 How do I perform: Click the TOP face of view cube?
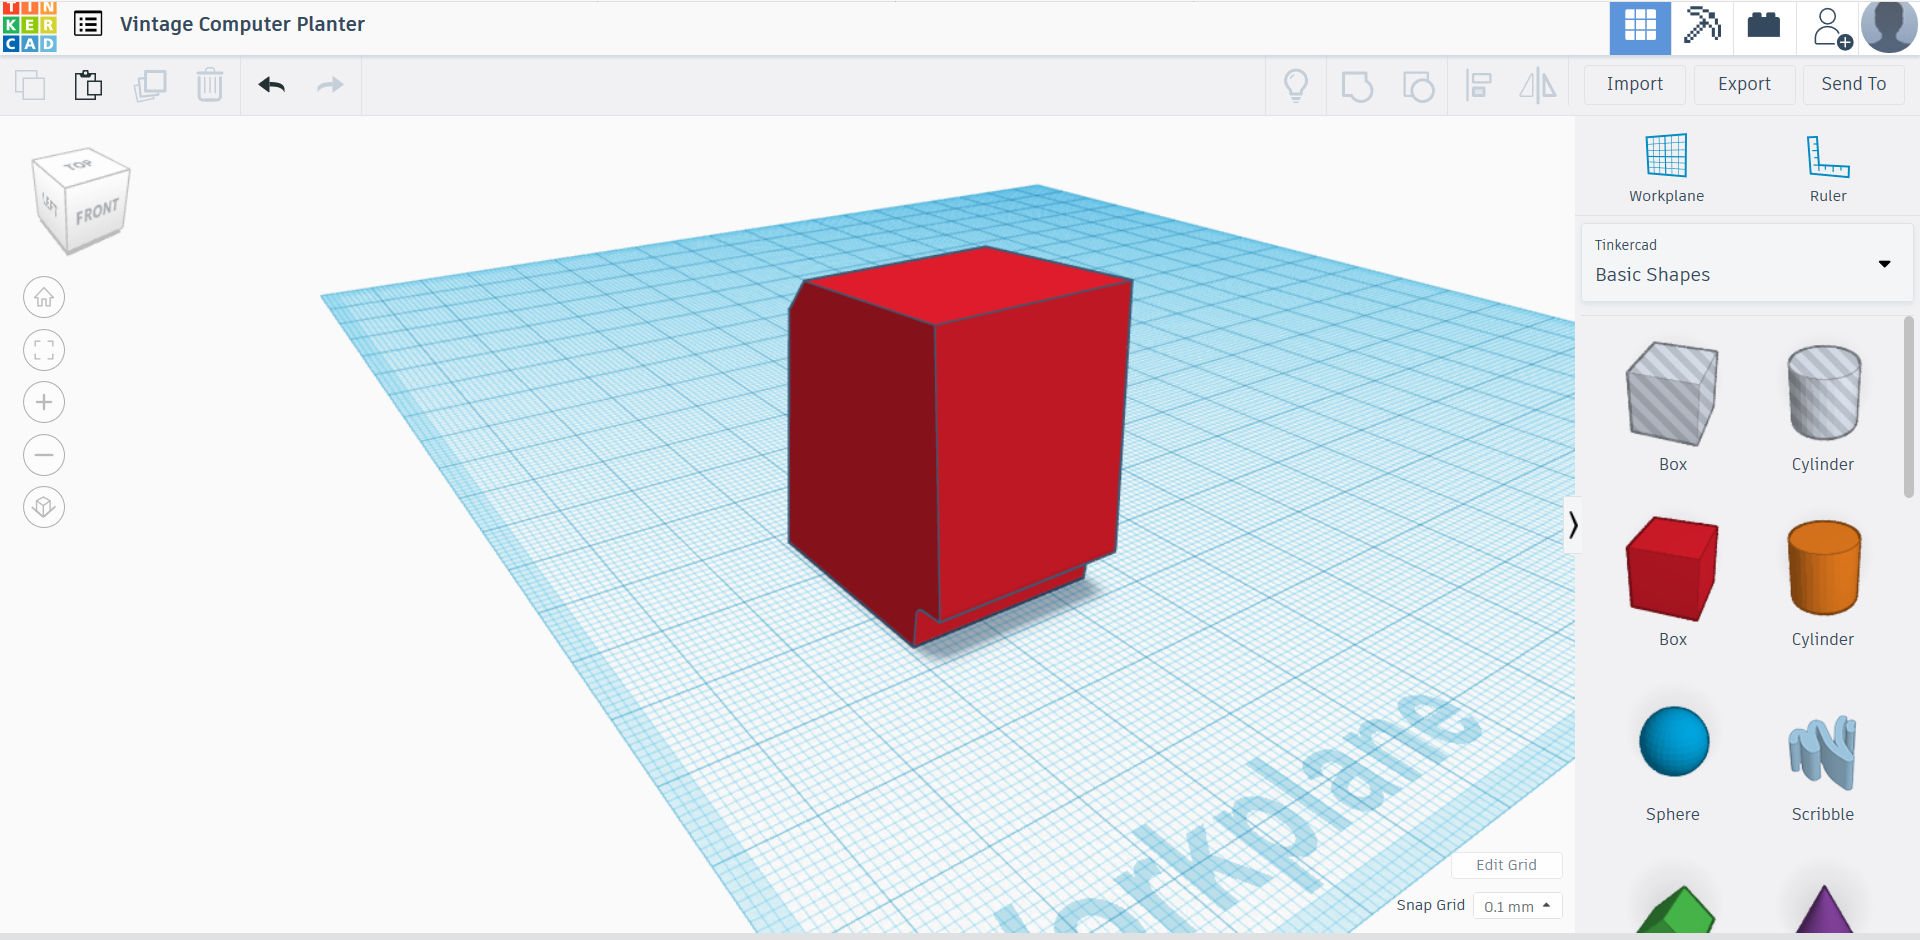[80, 165]
